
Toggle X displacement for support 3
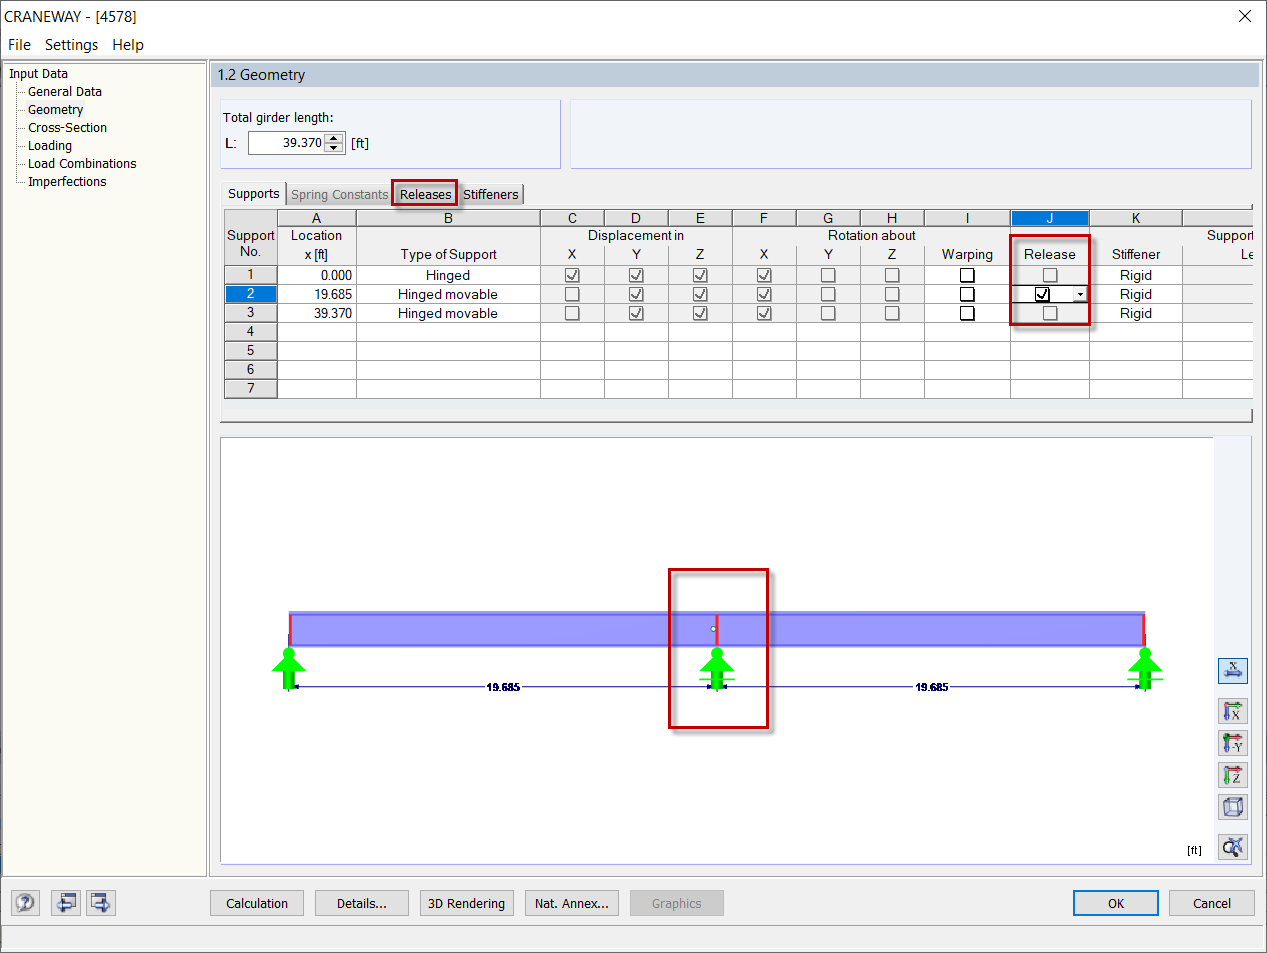571,313
